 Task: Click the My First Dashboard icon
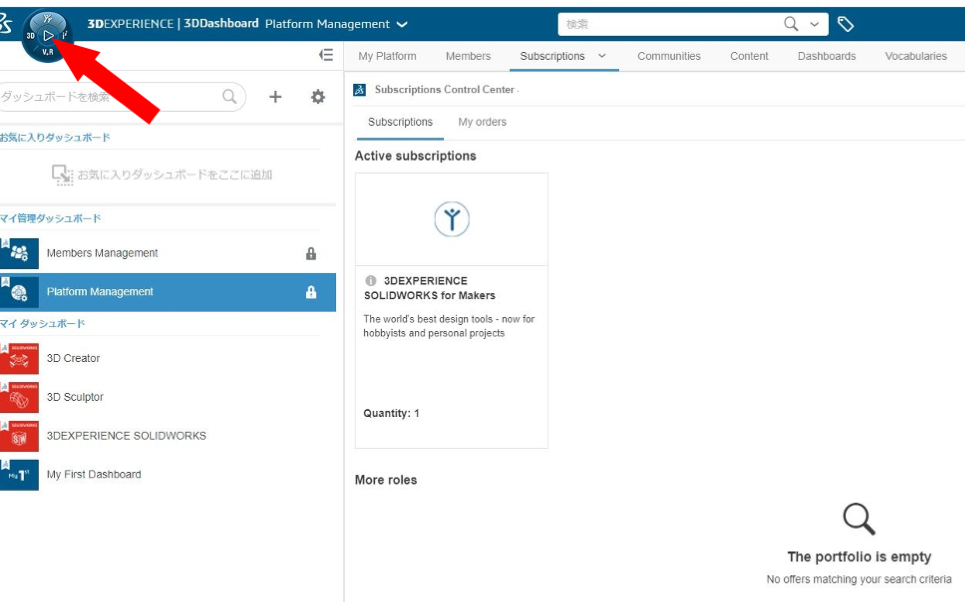click(x=19, y=475)
